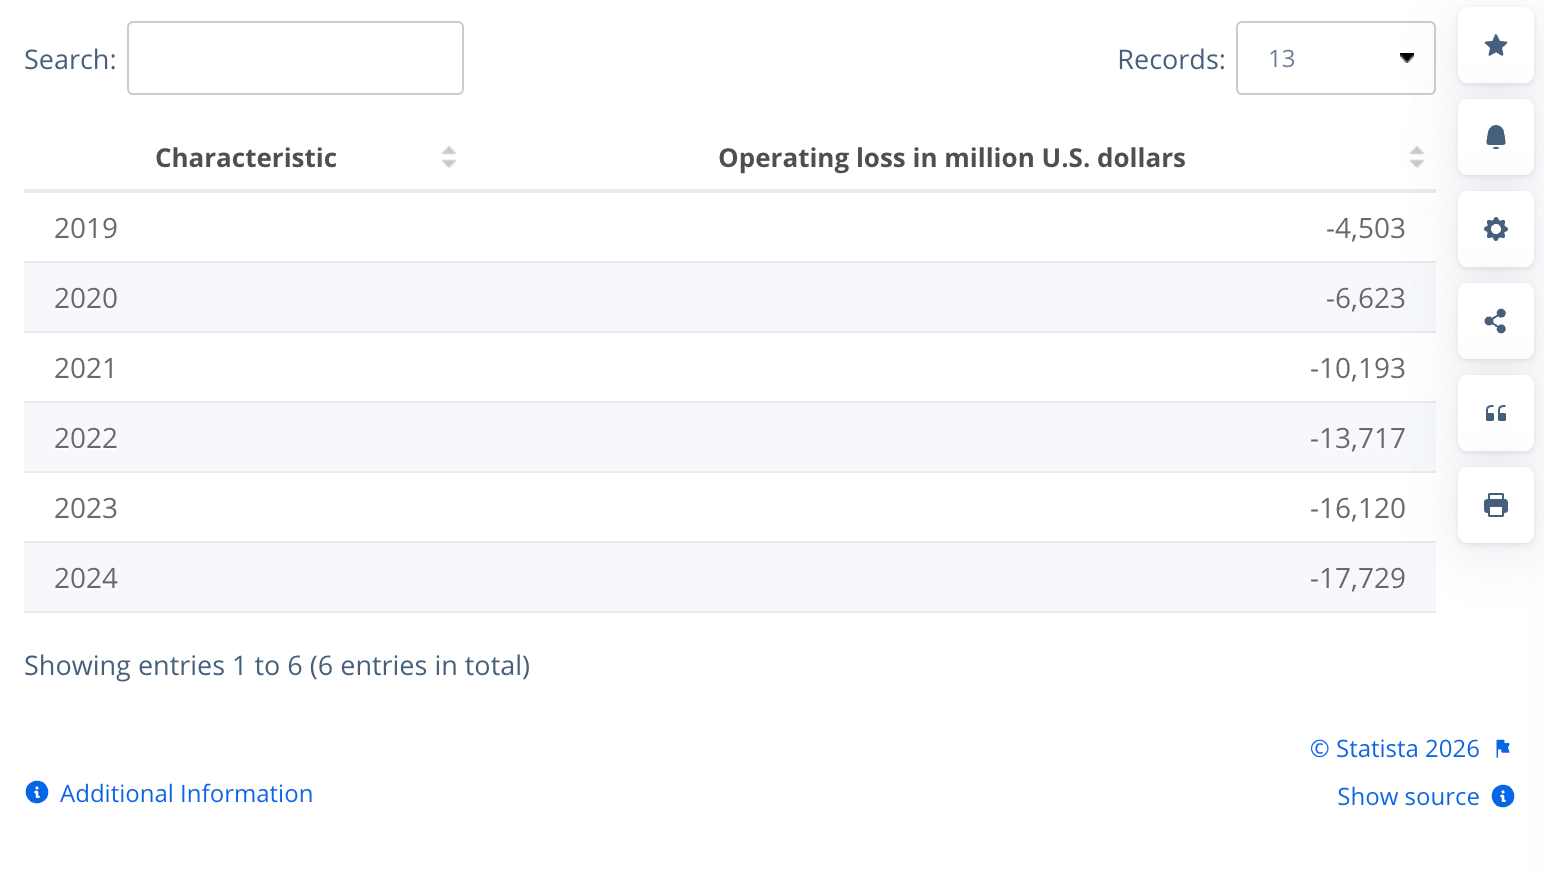Click the flag icon beside Statista 2026
This screenshot has width=1544, height=872.
(1502, 747)
